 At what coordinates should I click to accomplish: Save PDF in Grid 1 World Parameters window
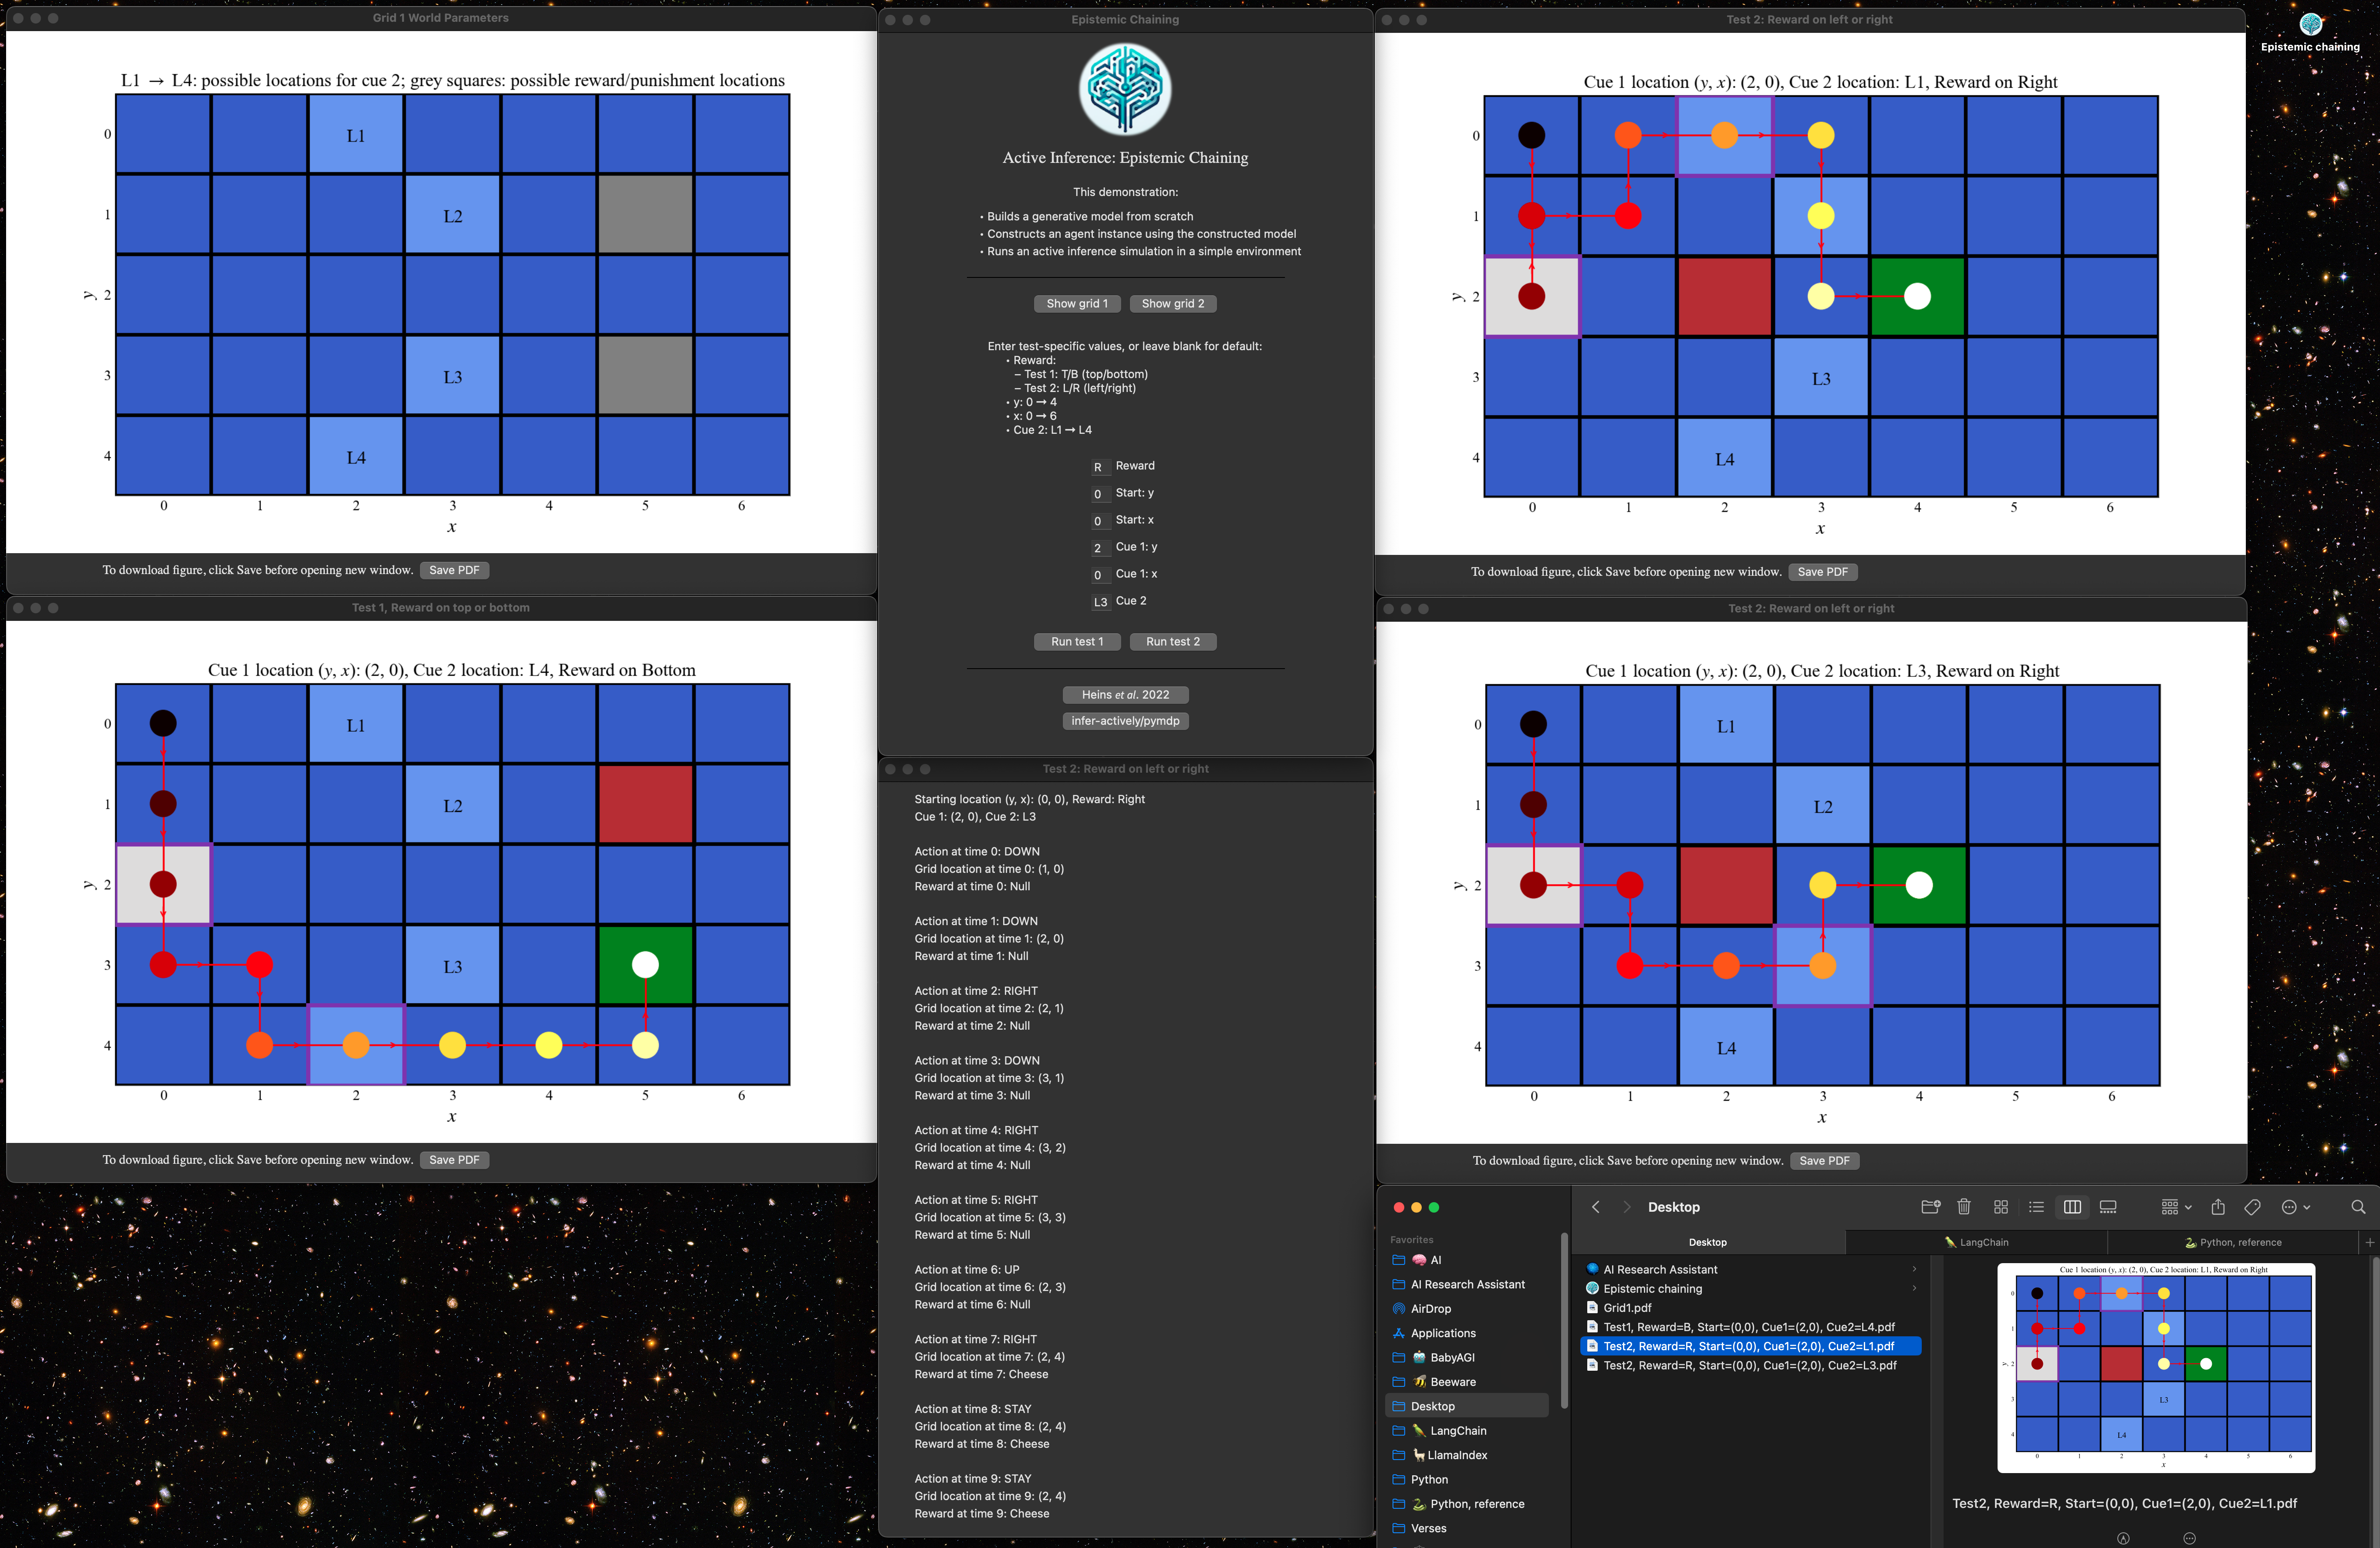tap(454, 570)
